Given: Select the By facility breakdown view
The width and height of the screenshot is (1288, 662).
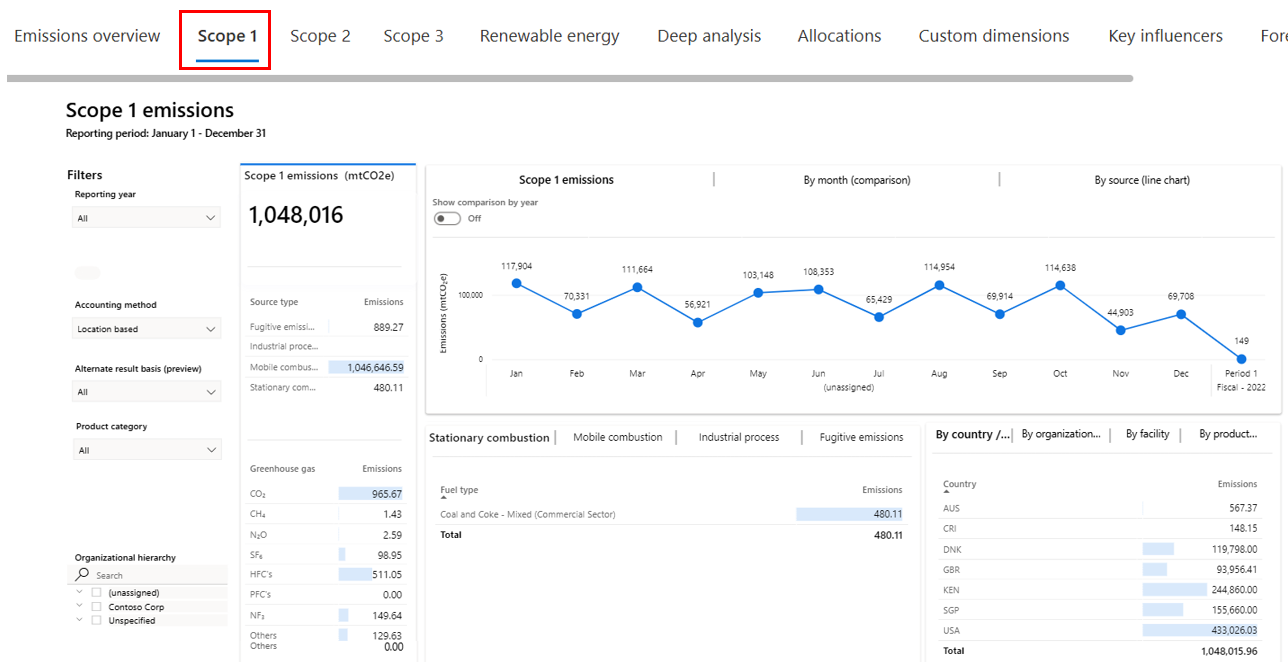Looking at the screenshot, I should [x=1147, y=434].
